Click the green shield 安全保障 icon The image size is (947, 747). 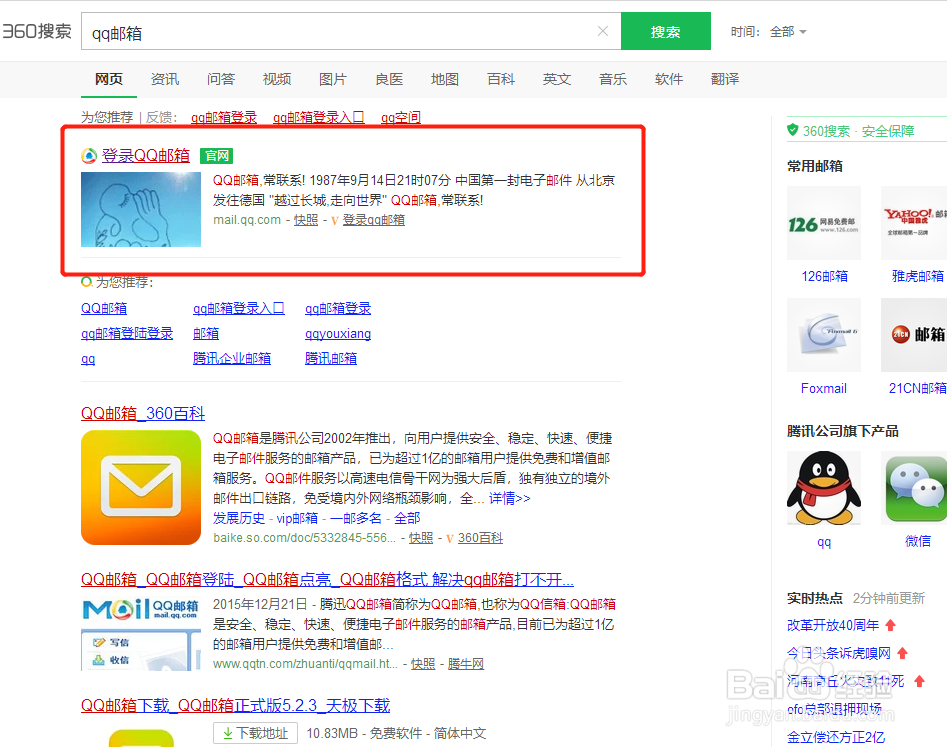[x=792, y=130]
